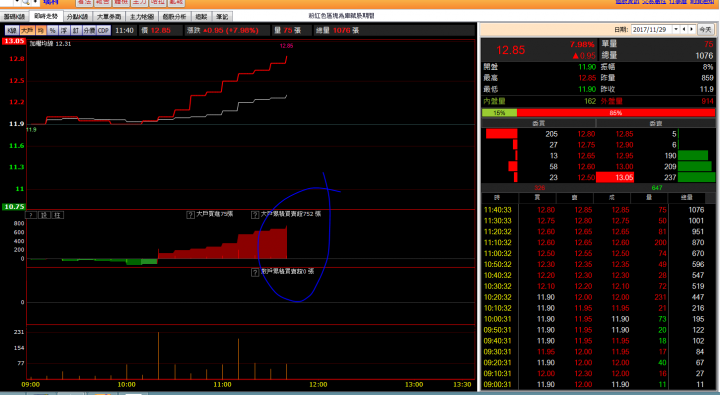The width and height of the screenshot is (720, 395).
Task: Open the date dropdown arrow
Action: [676, 29]
